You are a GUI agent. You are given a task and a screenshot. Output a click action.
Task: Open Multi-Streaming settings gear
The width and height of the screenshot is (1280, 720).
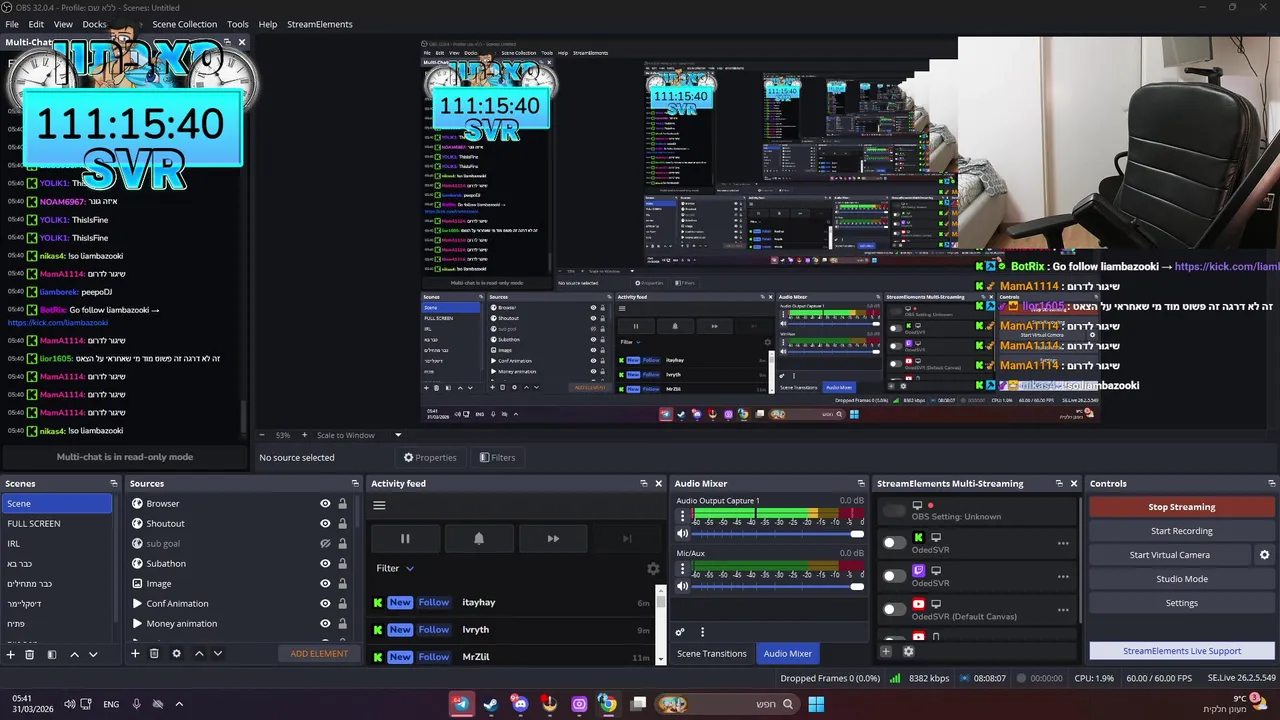908,652
